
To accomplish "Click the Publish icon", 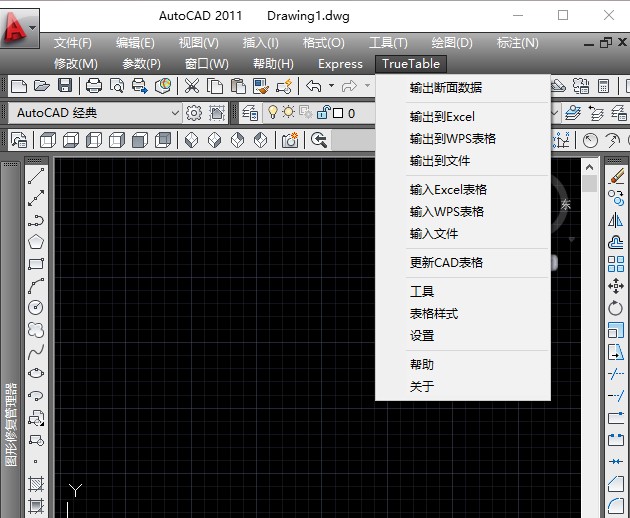I will pyautogui.click(x=139, y=86).
